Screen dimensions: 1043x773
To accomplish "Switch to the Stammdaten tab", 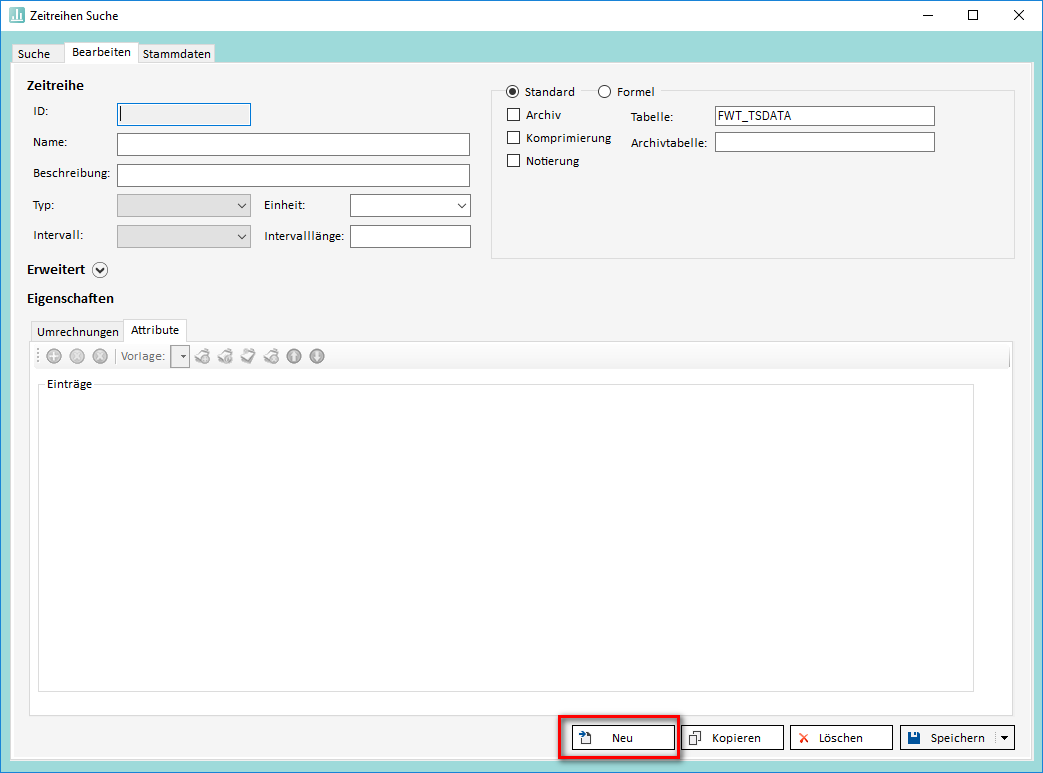I will pyautogui.click(x=177, y=54).
